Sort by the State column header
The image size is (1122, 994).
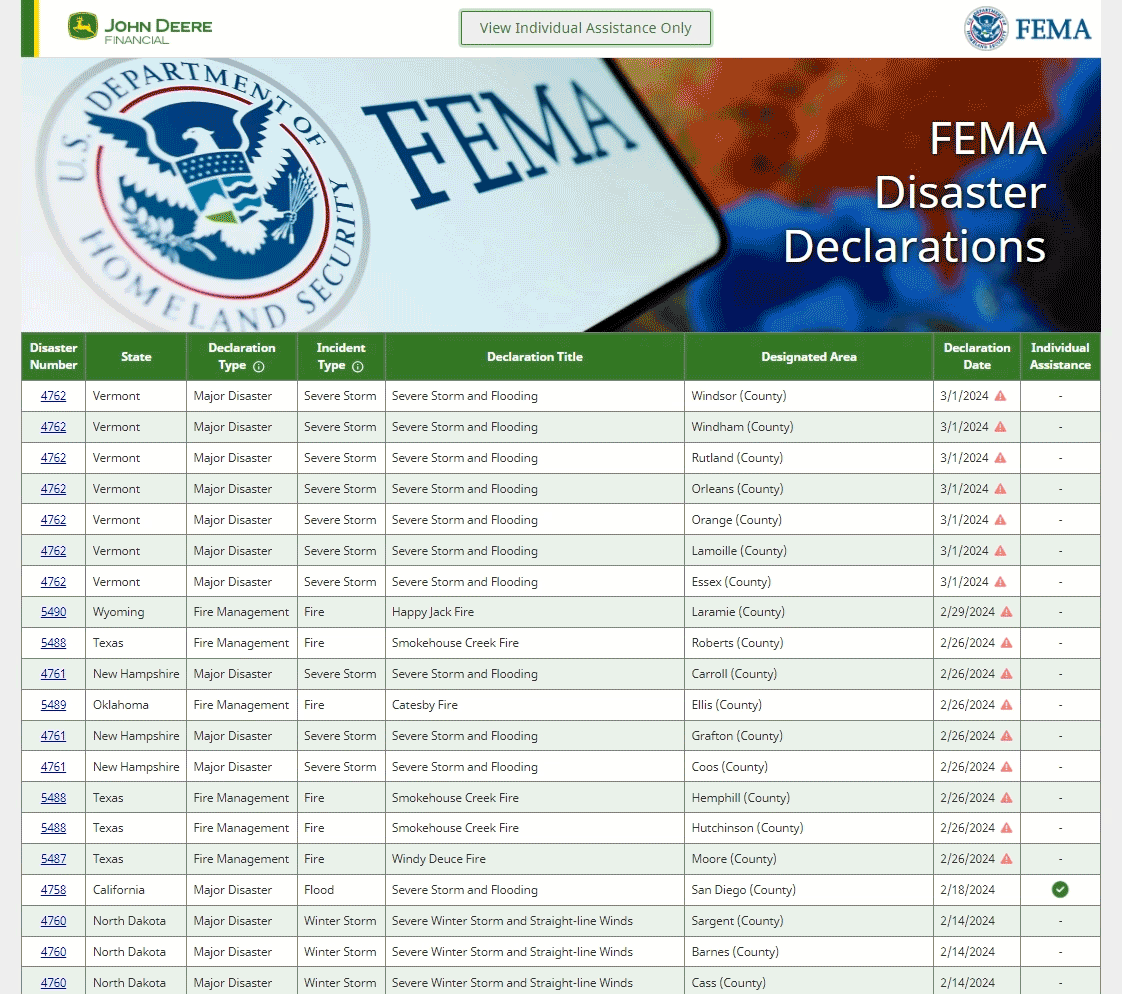(x=136, y=357)
